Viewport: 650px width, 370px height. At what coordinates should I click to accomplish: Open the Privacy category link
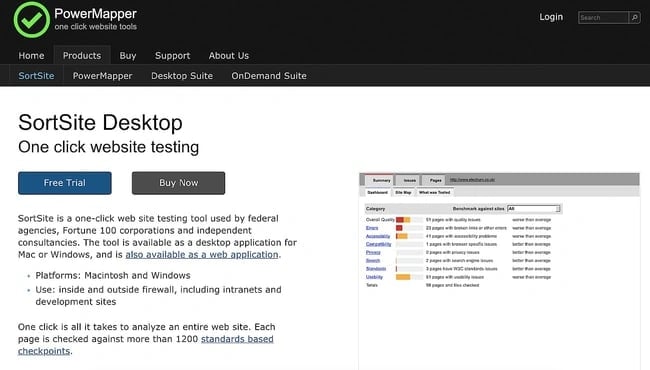coord(373,252)
